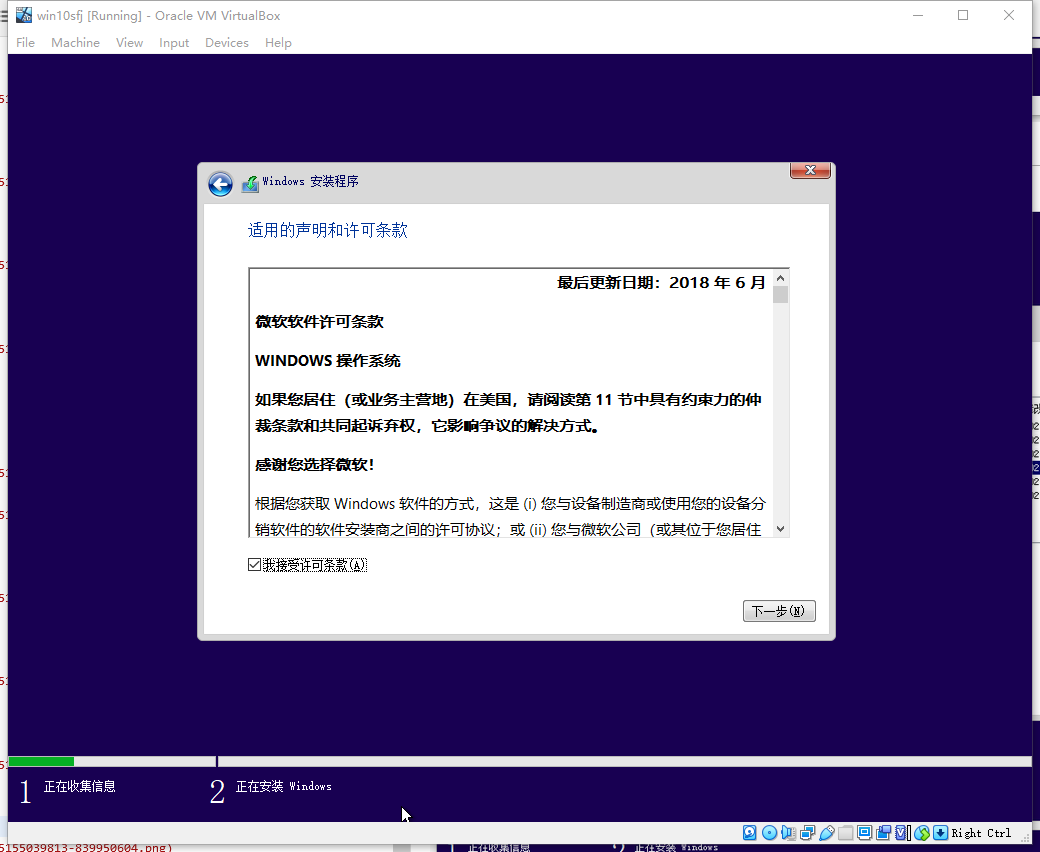Image resolution: width=1040 pixels, height=852 pixels.
Task: Click the blue back arrow in setup
Action: tap(220, 184)
